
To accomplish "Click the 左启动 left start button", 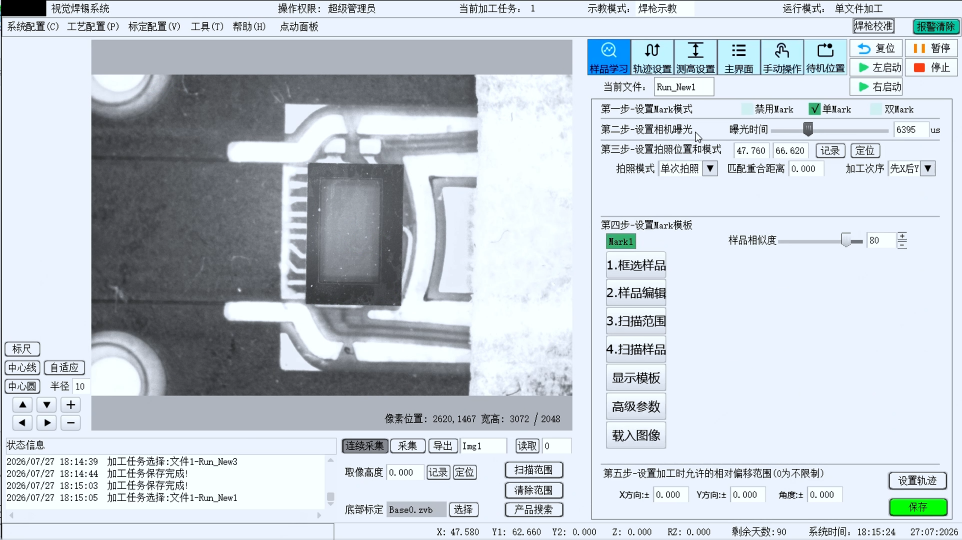I will [876, 68].
